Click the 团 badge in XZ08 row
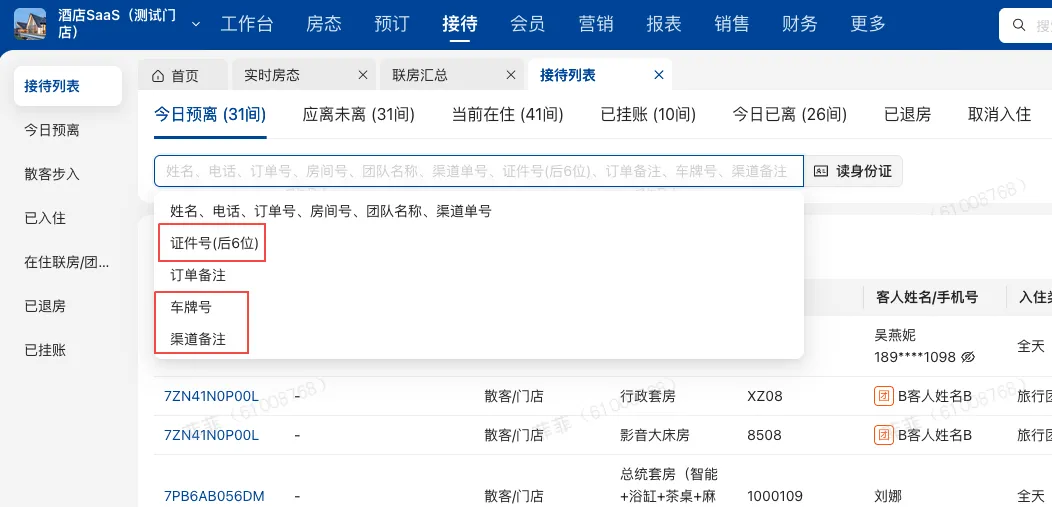This screenshot has height=507, width=1052. tap(884, 396)
